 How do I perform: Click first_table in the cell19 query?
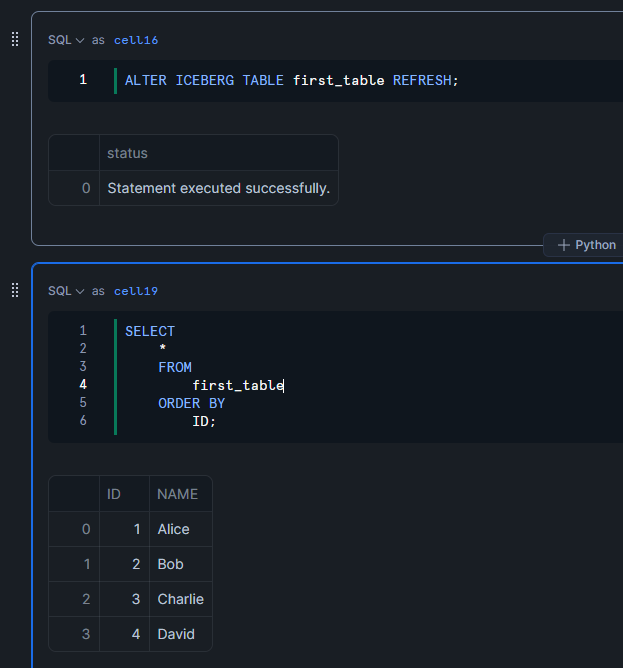point(238,385)
